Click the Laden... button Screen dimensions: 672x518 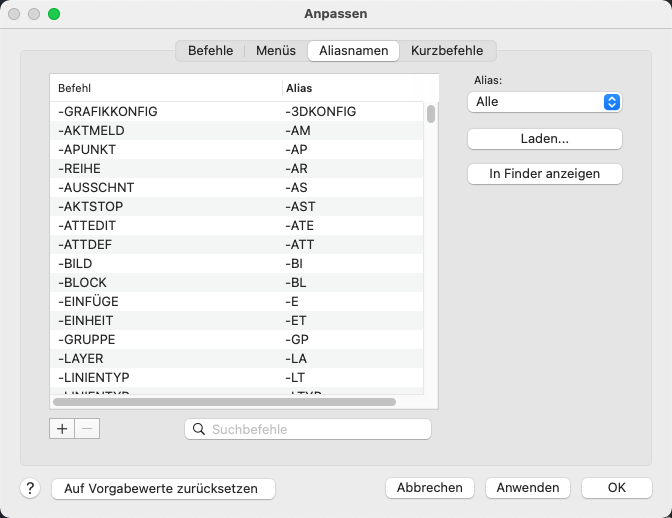(544, 139)
